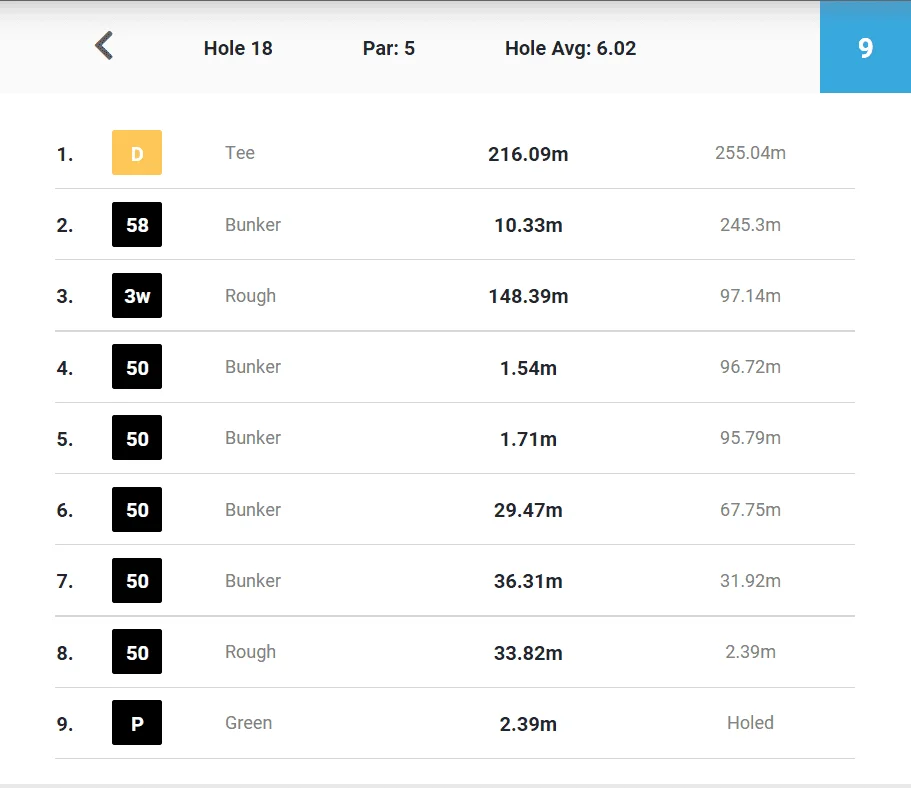This screenshot has width=911, height=788.
Task: Click the Holed result text
Action: tap(750, 723)
